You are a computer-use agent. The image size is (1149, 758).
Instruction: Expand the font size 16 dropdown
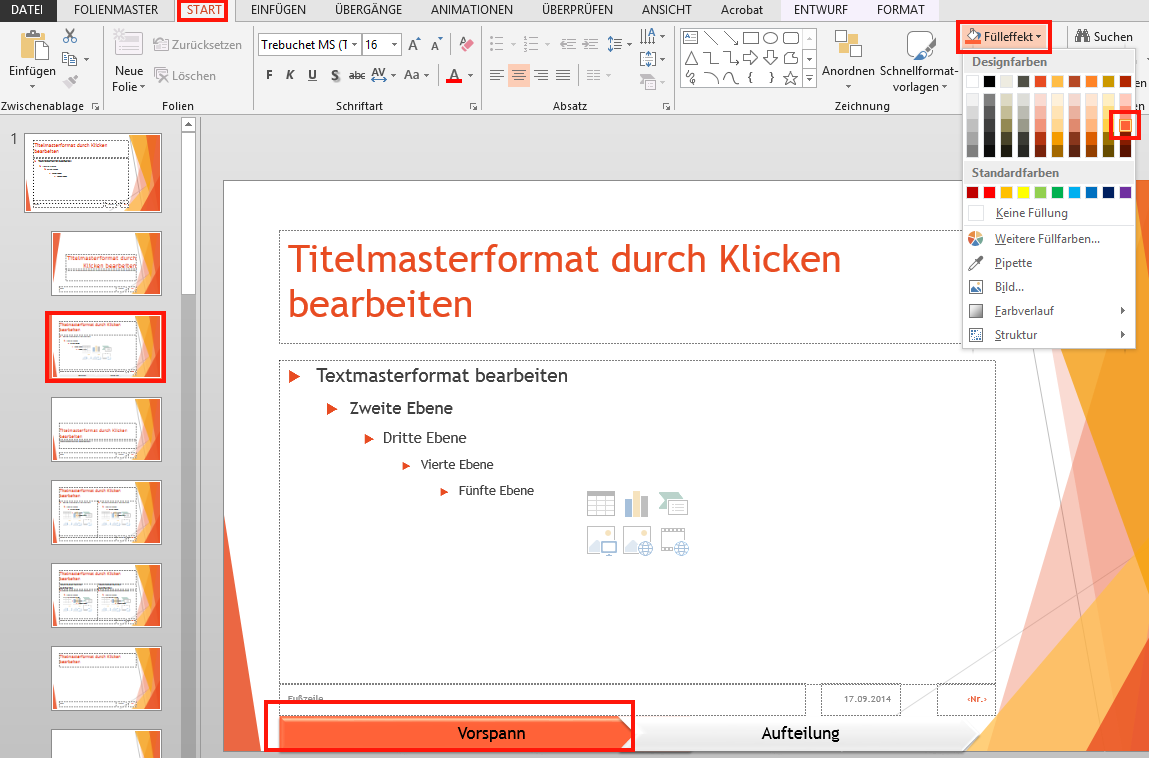(x=395, y=45)
